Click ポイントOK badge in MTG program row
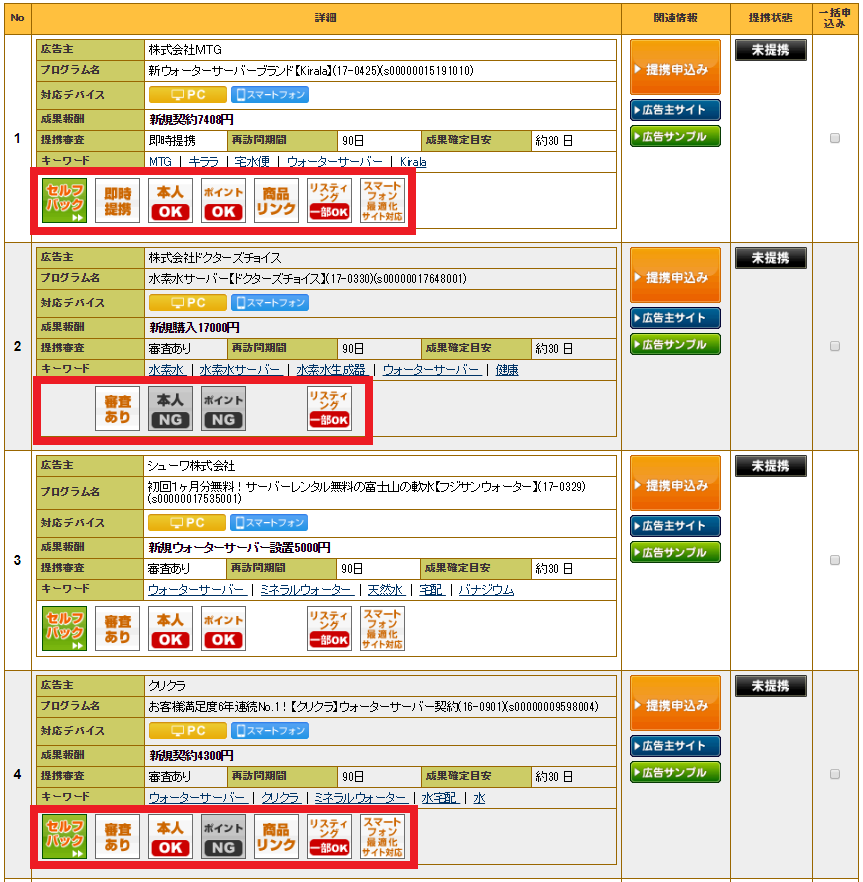Screen dimensions: 863x882 point(223,201)
